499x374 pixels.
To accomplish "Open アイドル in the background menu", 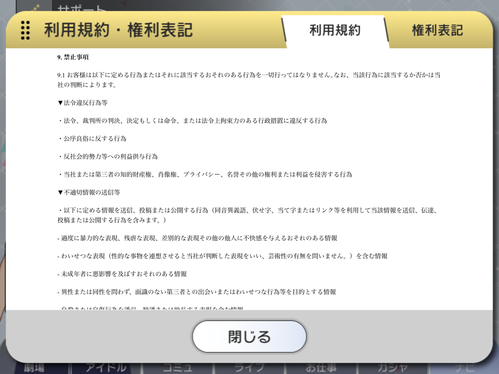I will 106,368.
